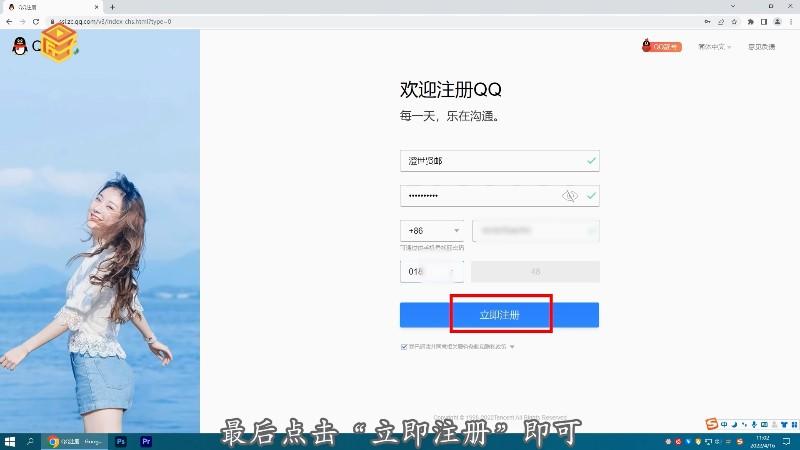
Task: Toggle Sogou Chinese/English 中 mode
Action: (x=724, y=424)
